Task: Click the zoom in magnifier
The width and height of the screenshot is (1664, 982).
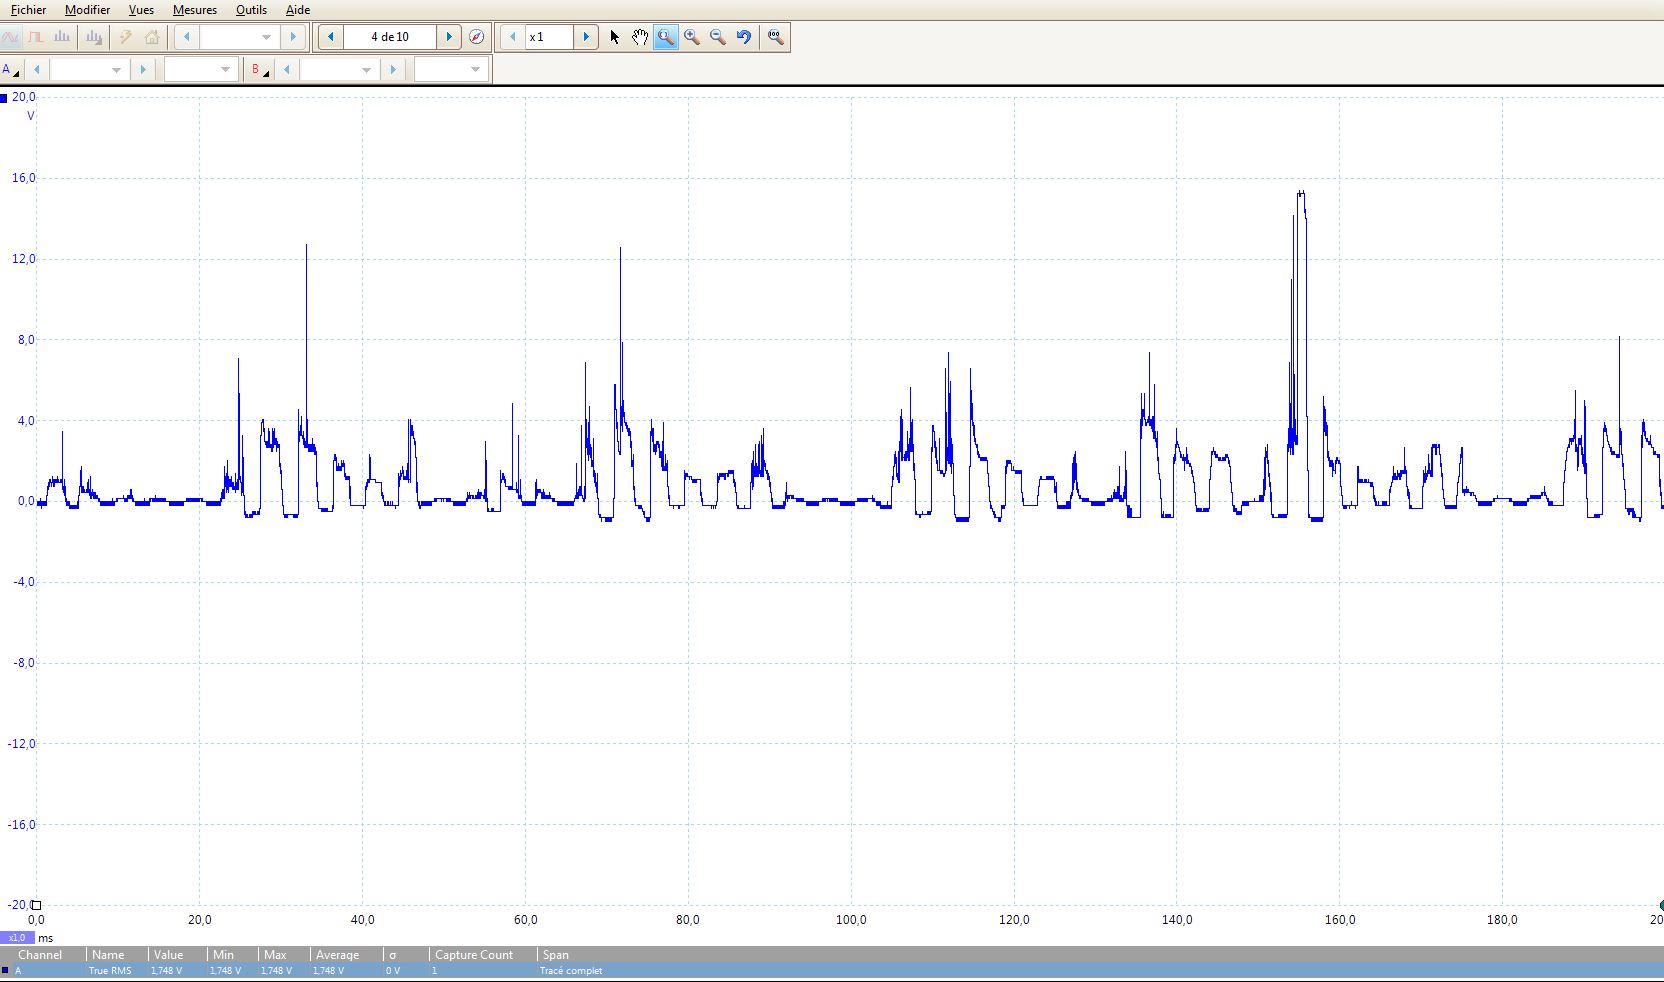Action: tap(692, 37)
